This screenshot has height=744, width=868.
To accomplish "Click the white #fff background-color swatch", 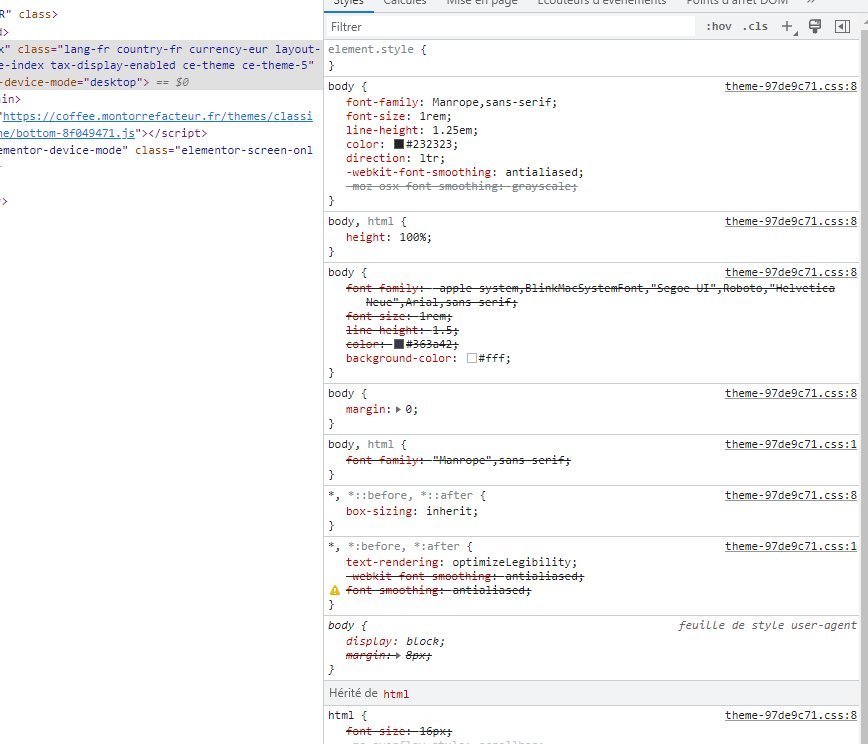I will point(472,358).
